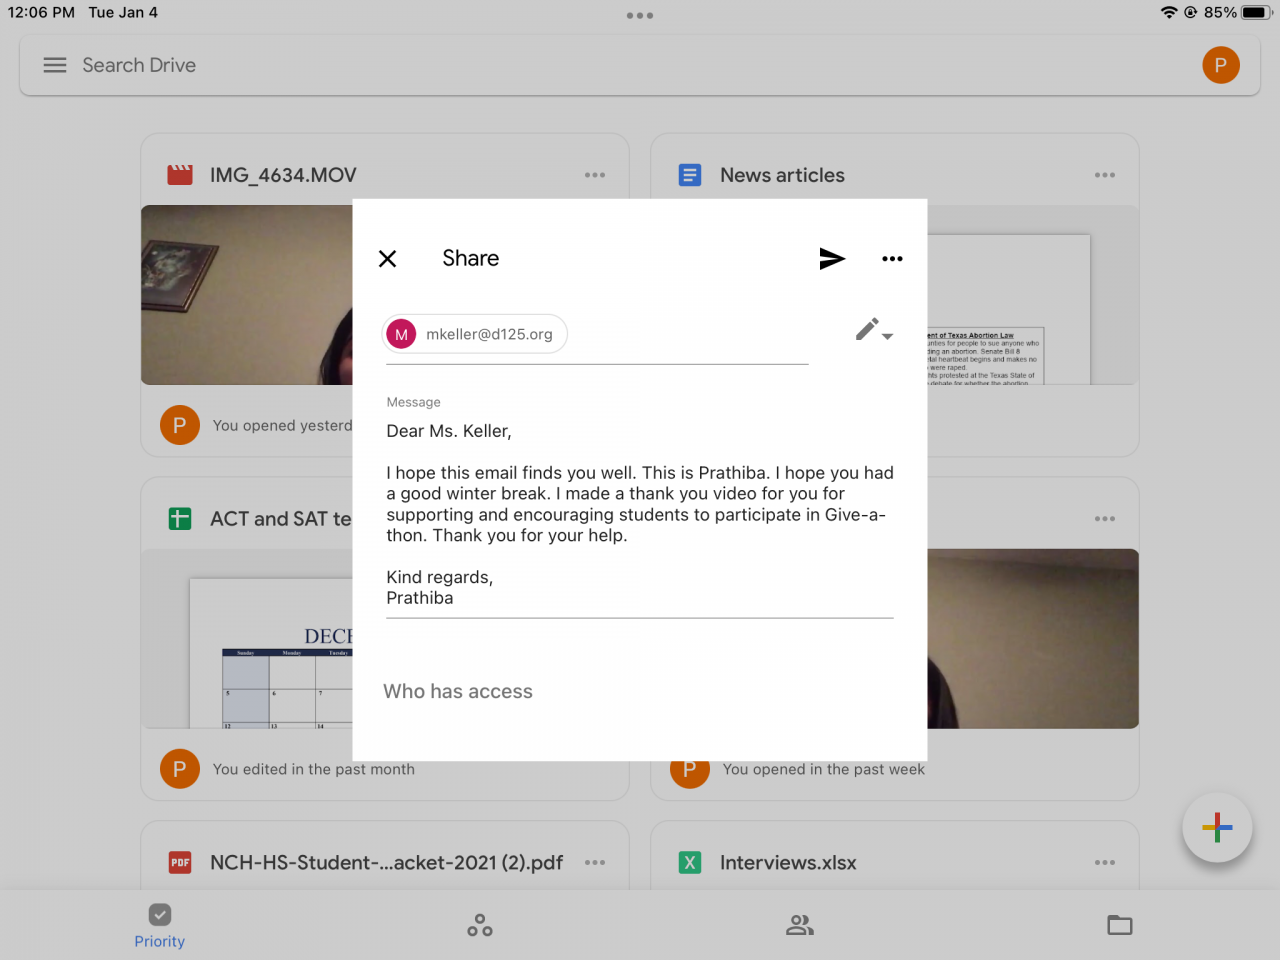Select the mkeller@d125.org recipient chip
This screenshot has width=1280, height=960.
click(x=475, y=334)
